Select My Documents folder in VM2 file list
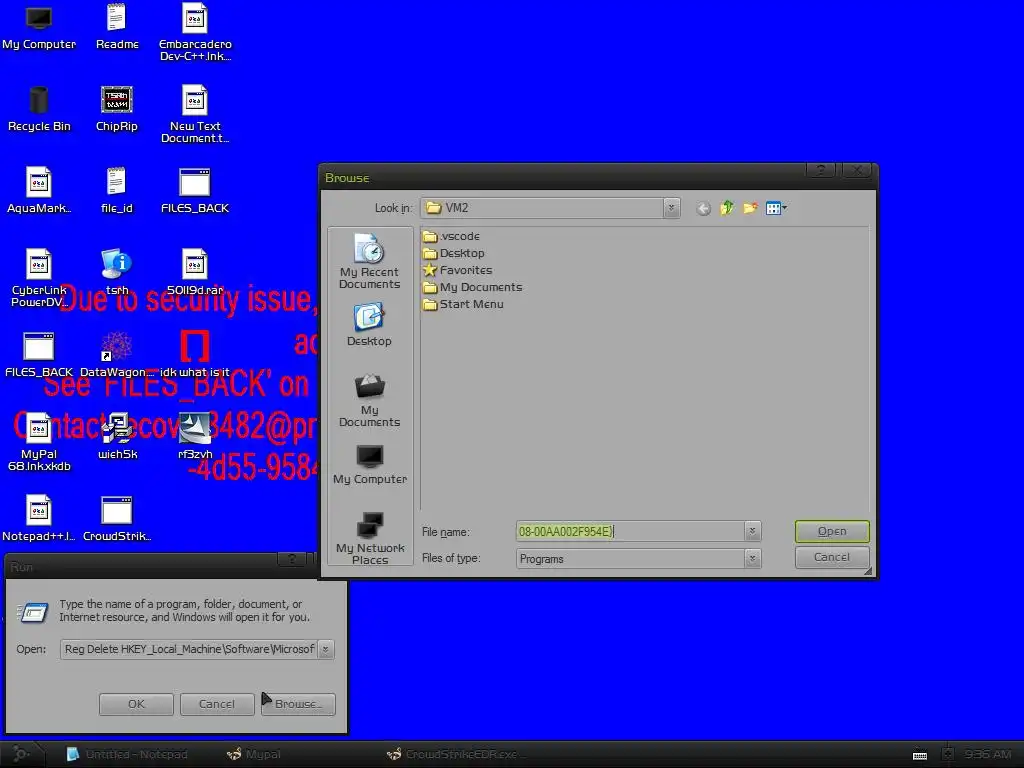This screenshot has height=768, width=1024. click(473, 287)
